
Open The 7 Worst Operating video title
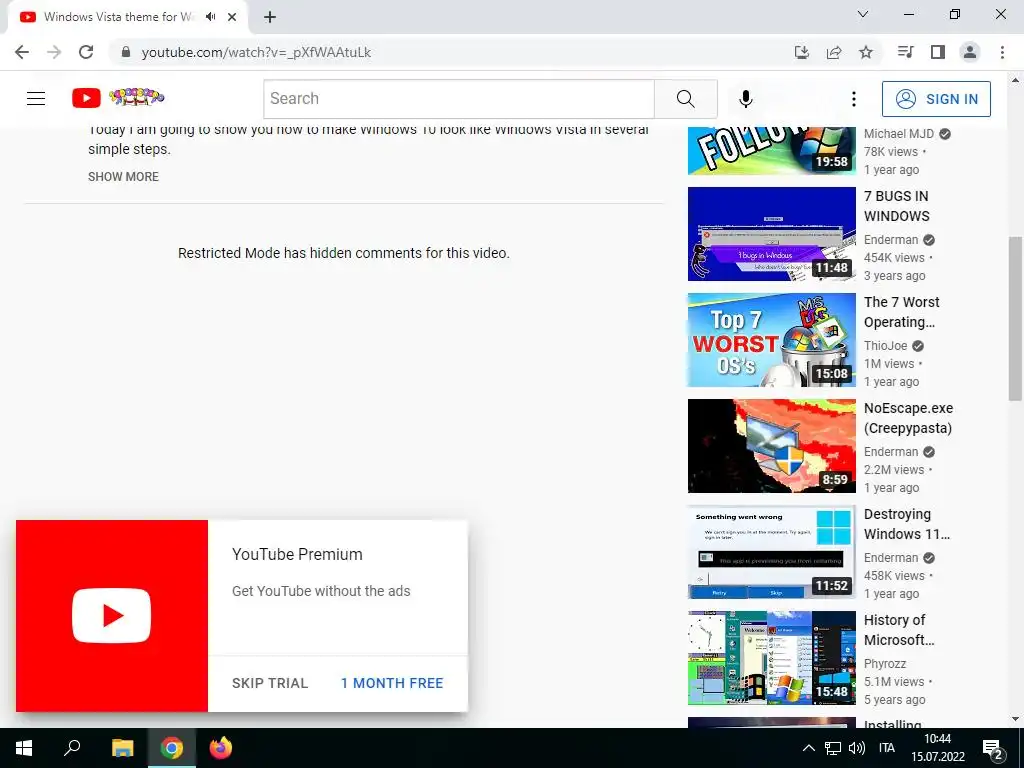pos(901,312)
